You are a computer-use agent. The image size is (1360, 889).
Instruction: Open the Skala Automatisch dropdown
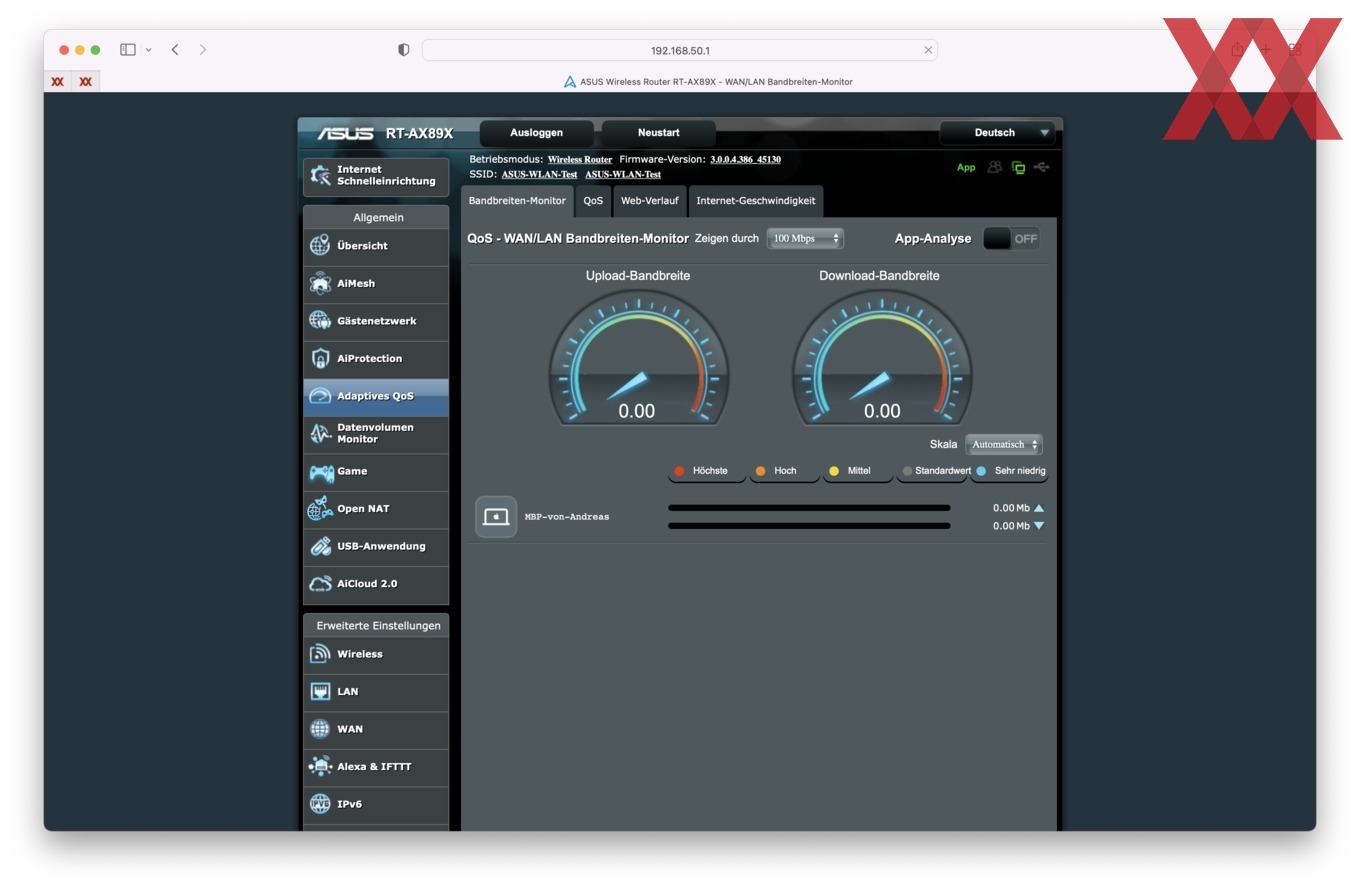(1004, 444)
